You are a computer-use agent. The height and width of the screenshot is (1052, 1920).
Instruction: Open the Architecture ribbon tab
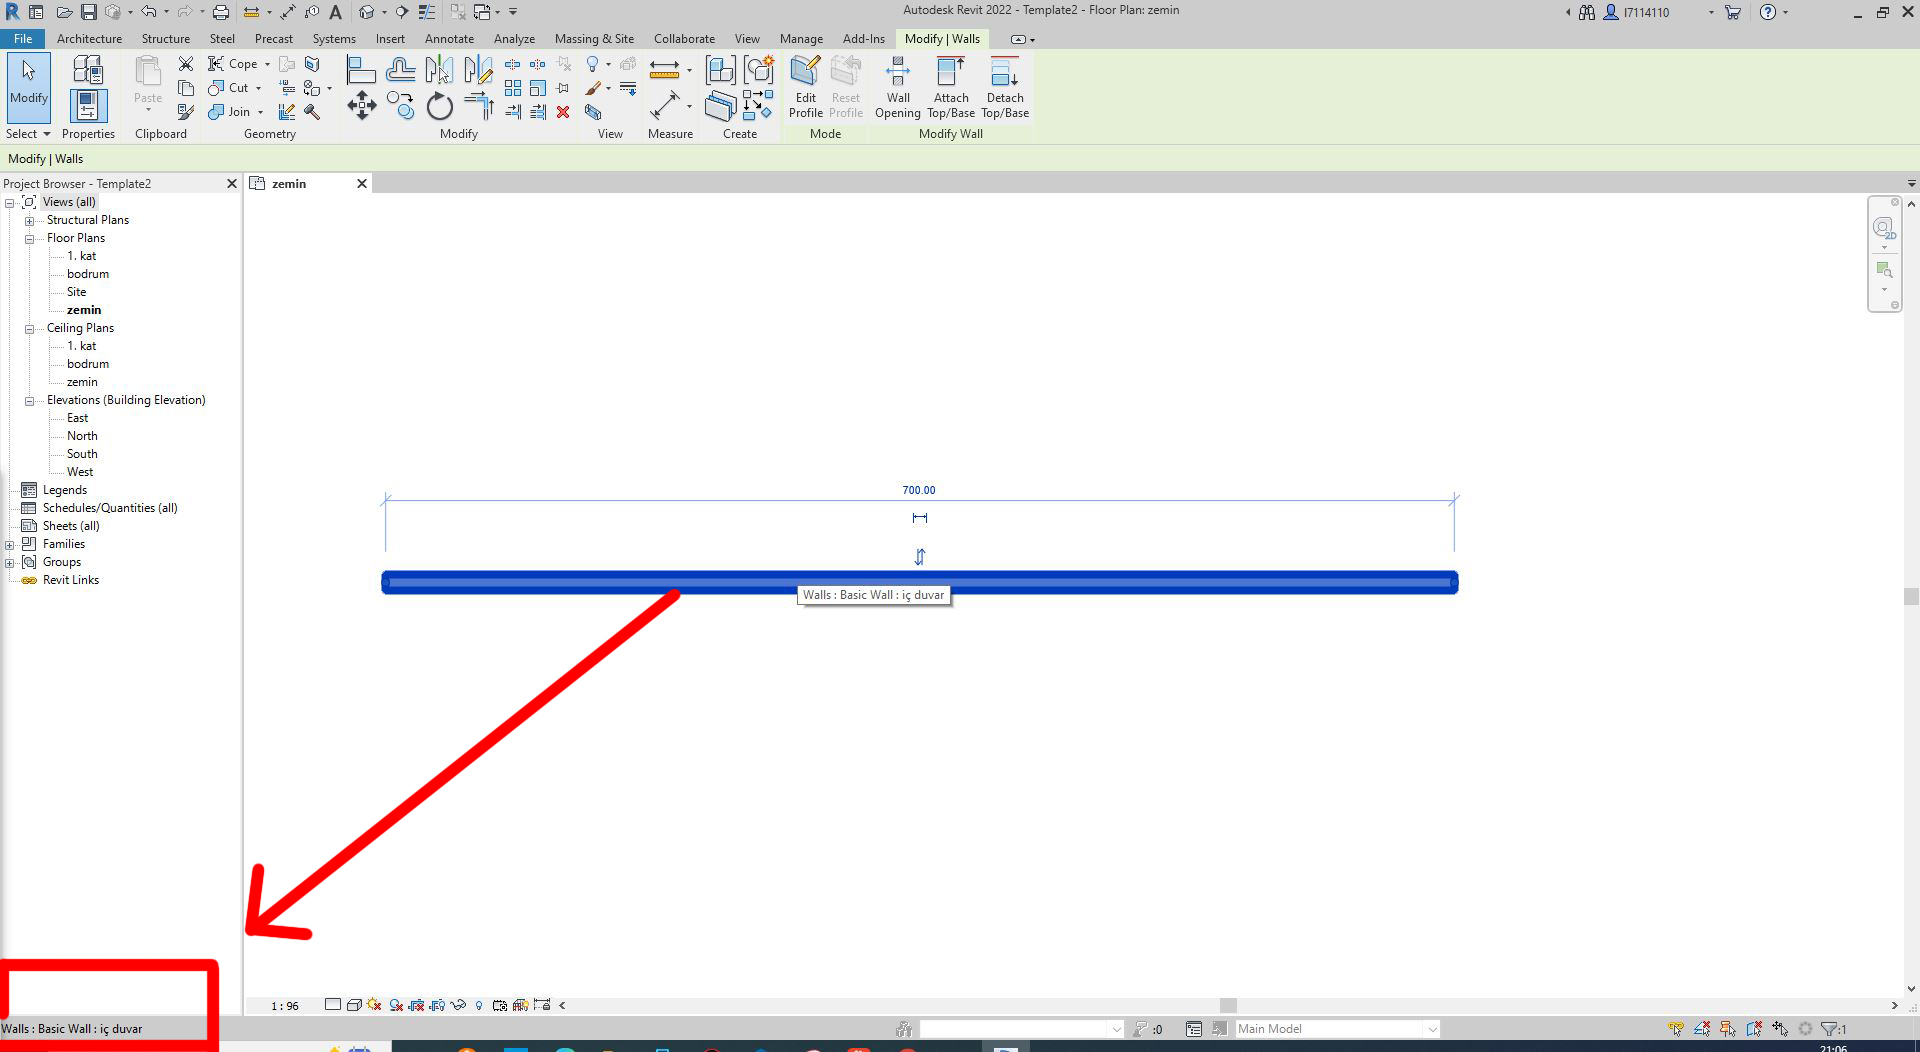(89, 39)
